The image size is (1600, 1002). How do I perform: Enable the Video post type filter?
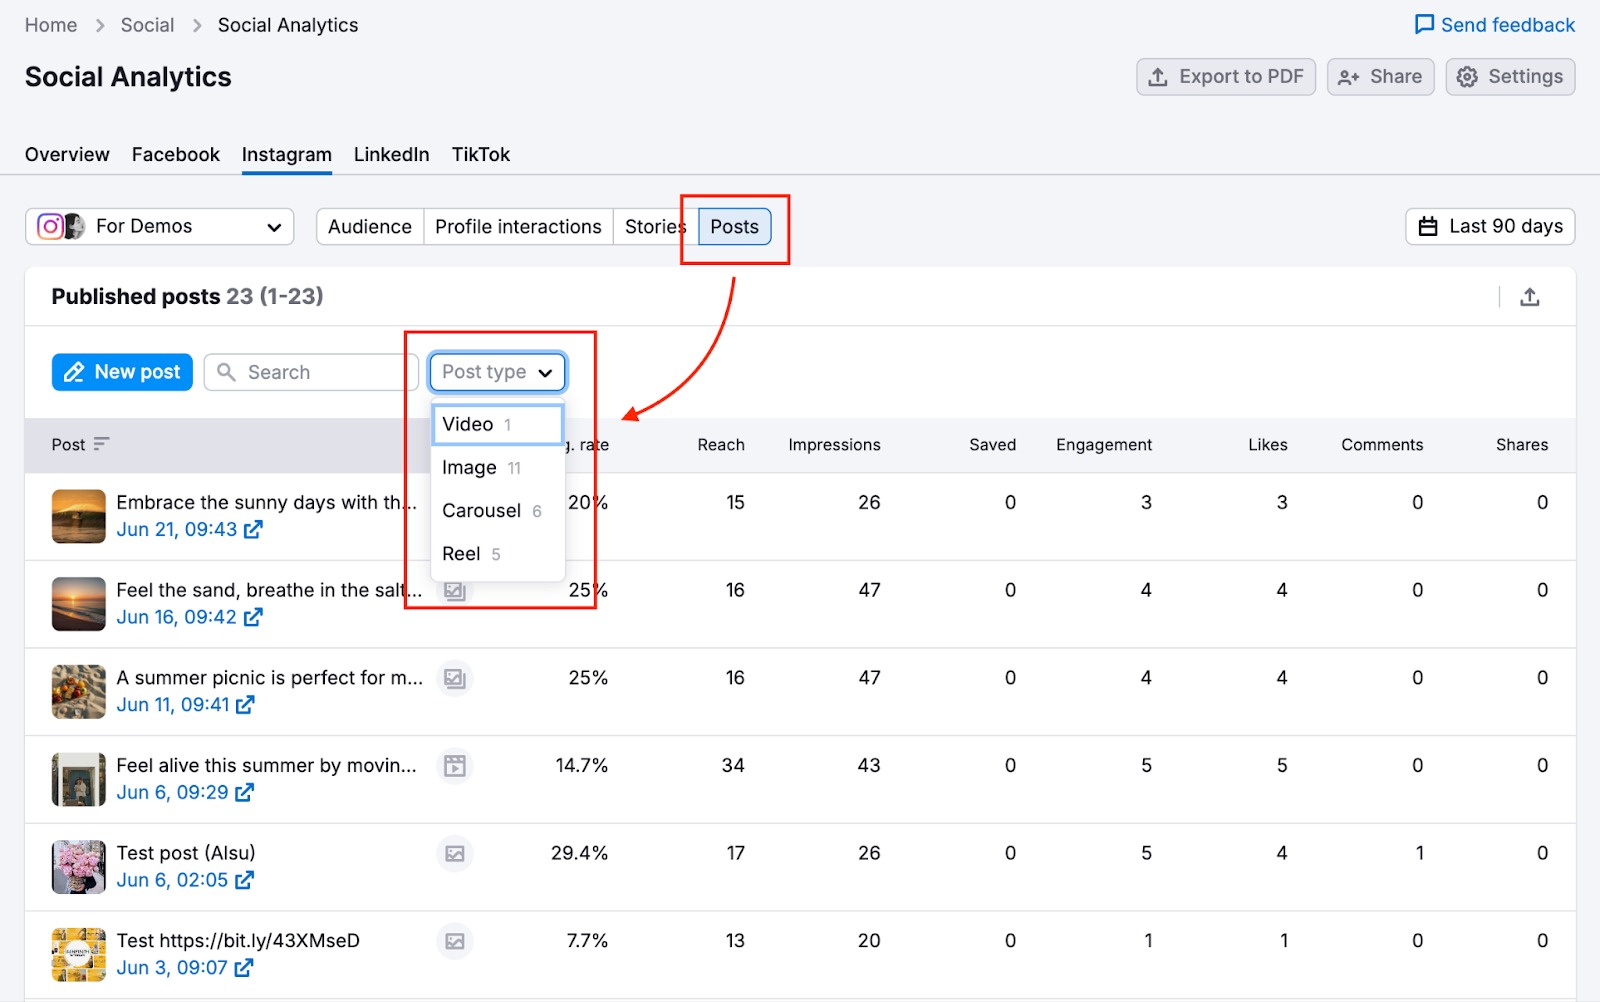[466, 423]
